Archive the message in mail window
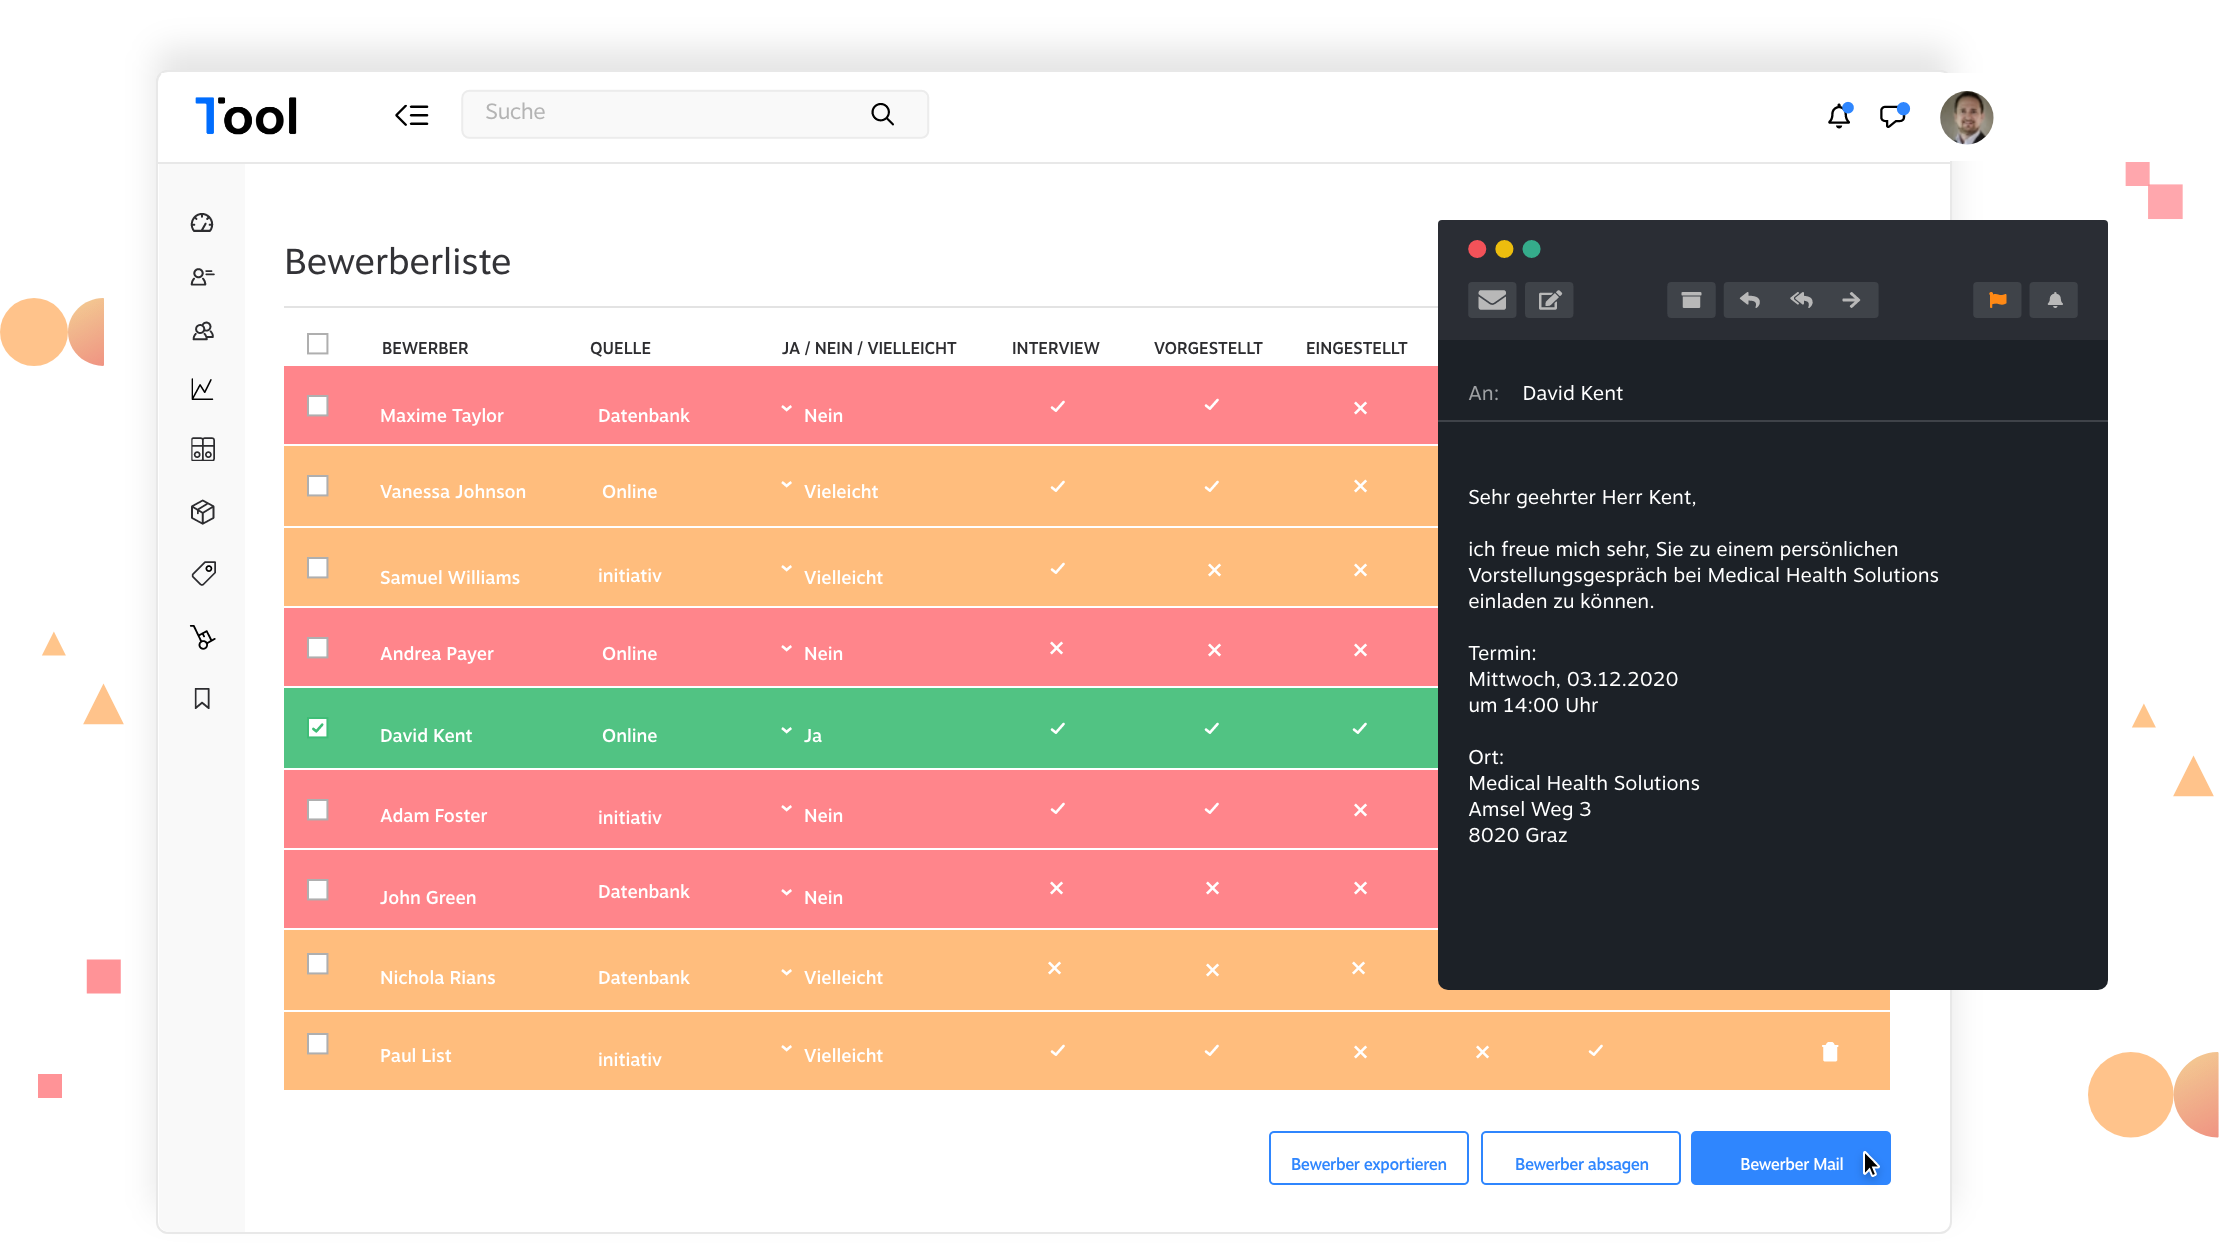Screen dimensions: 2219x1260 click(x=1691, y=300)
